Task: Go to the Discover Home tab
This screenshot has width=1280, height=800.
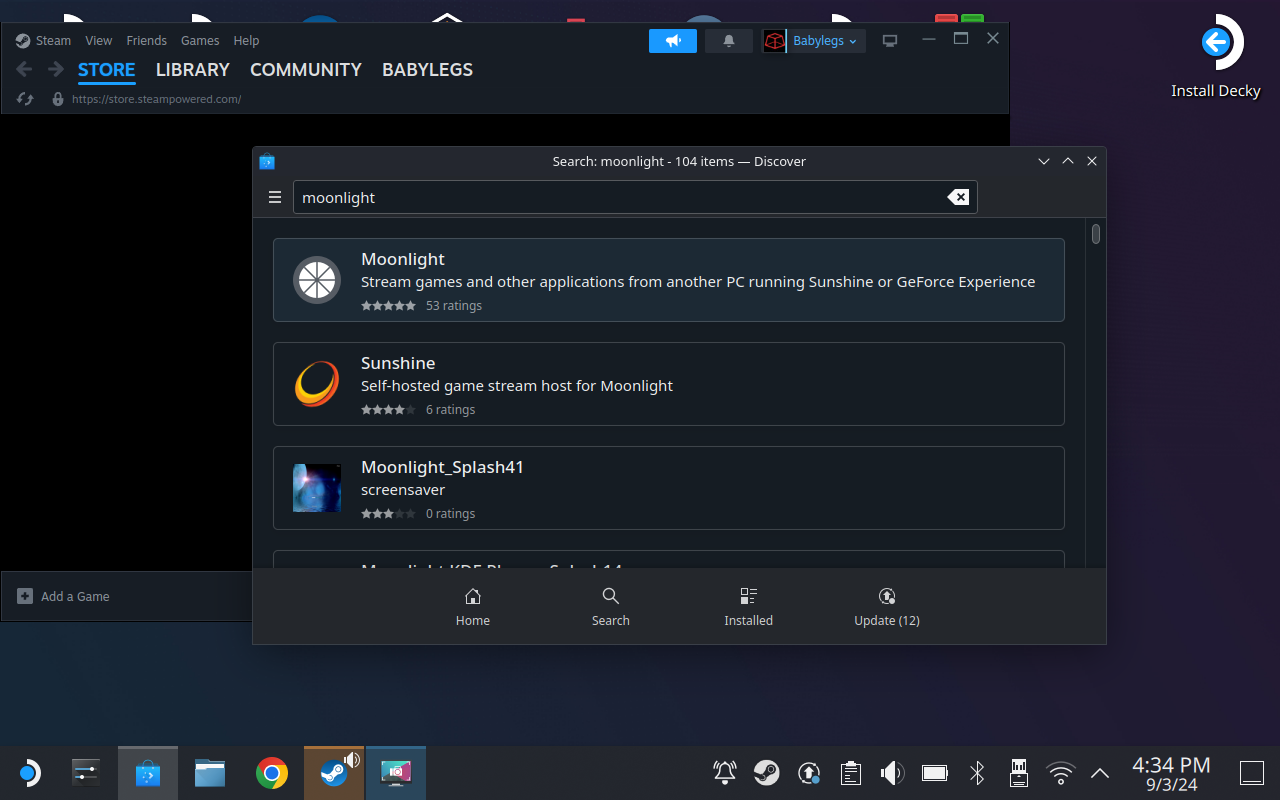Action: pyautogui.click(x=473, y=607)
